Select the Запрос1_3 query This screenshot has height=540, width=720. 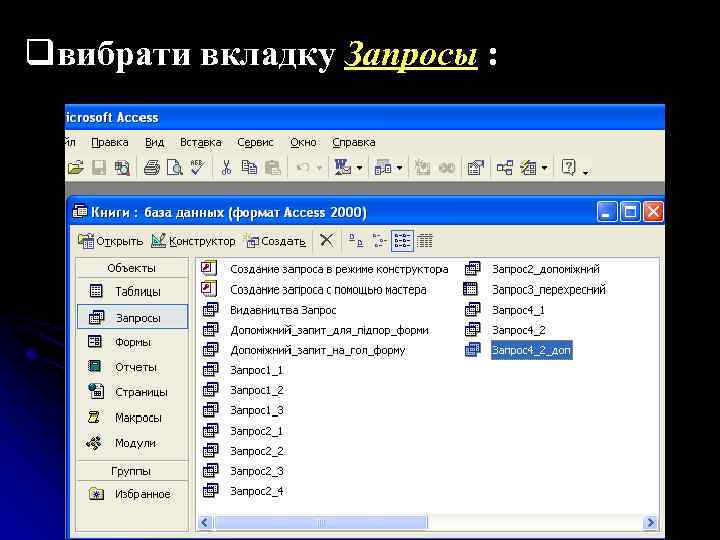point(243,410)
